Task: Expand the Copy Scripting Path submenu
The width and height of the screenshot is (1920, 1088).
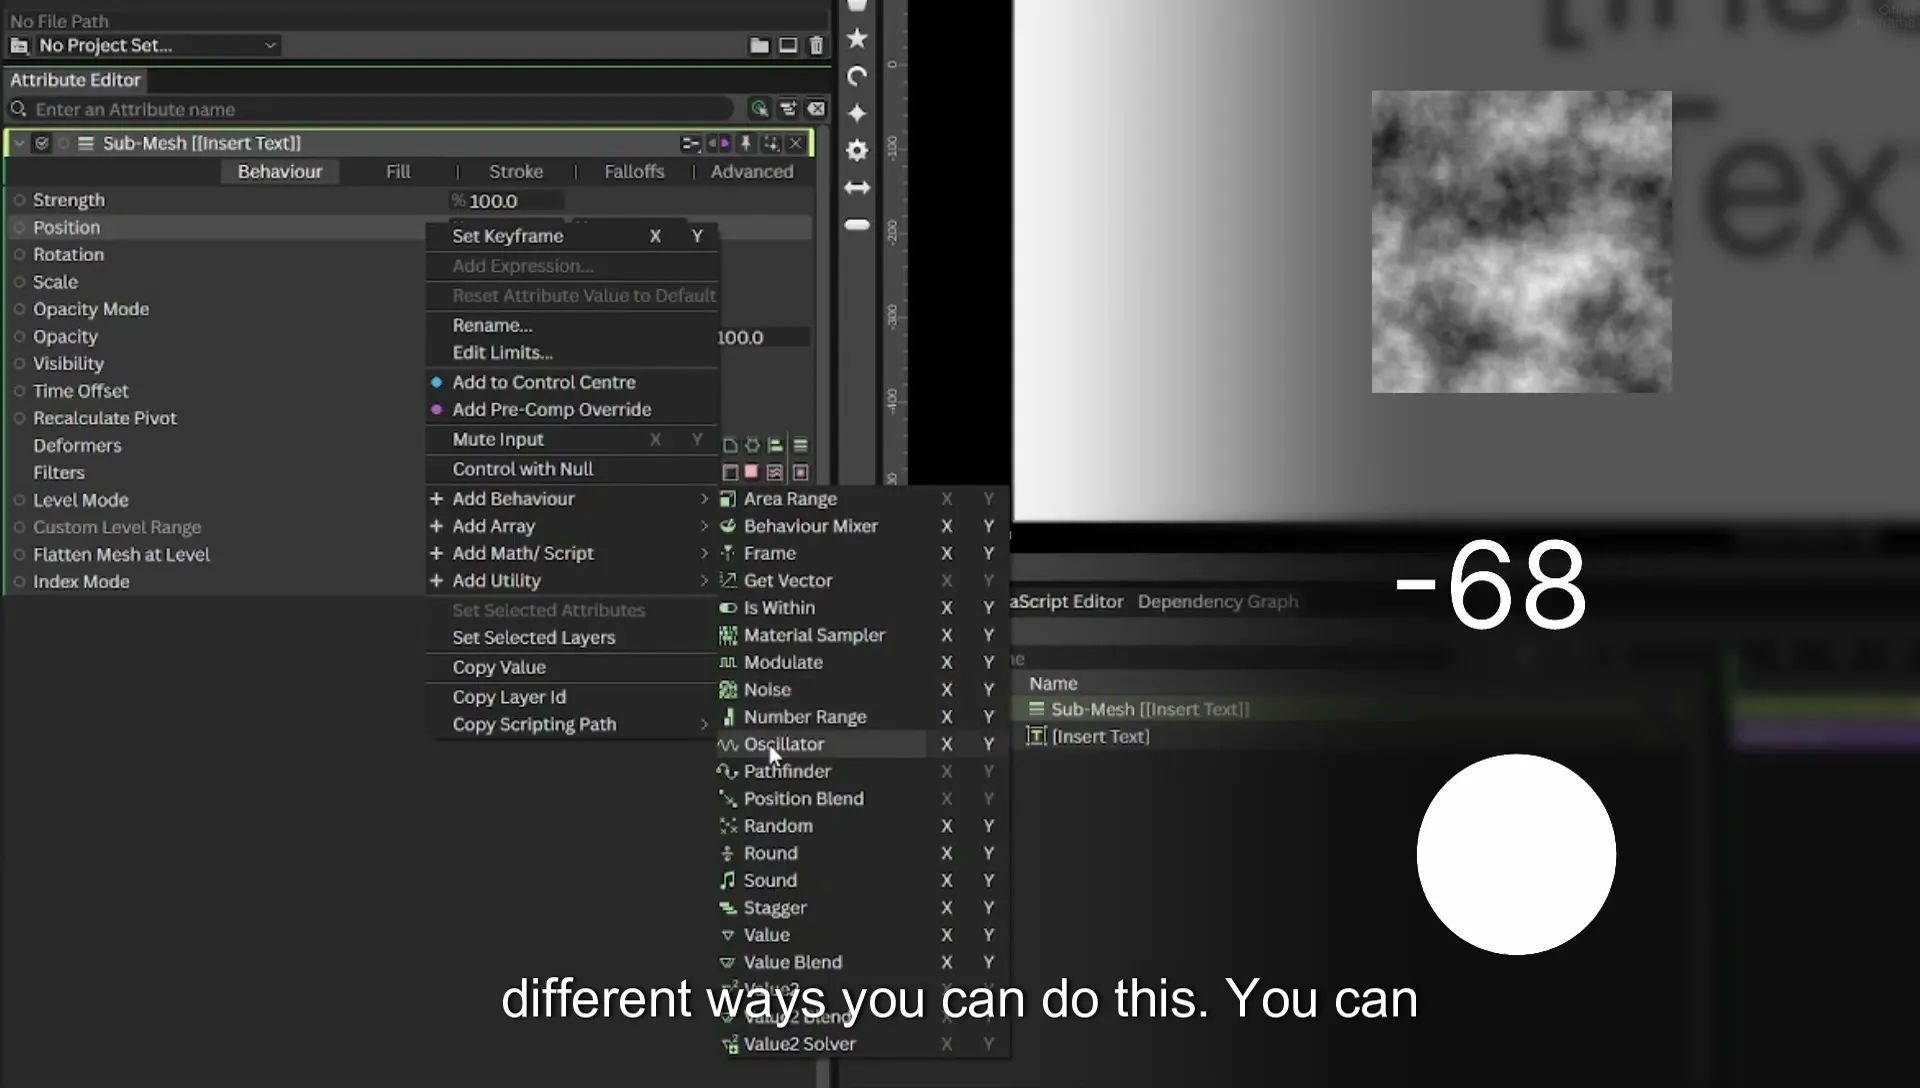Action: point(572,725)
